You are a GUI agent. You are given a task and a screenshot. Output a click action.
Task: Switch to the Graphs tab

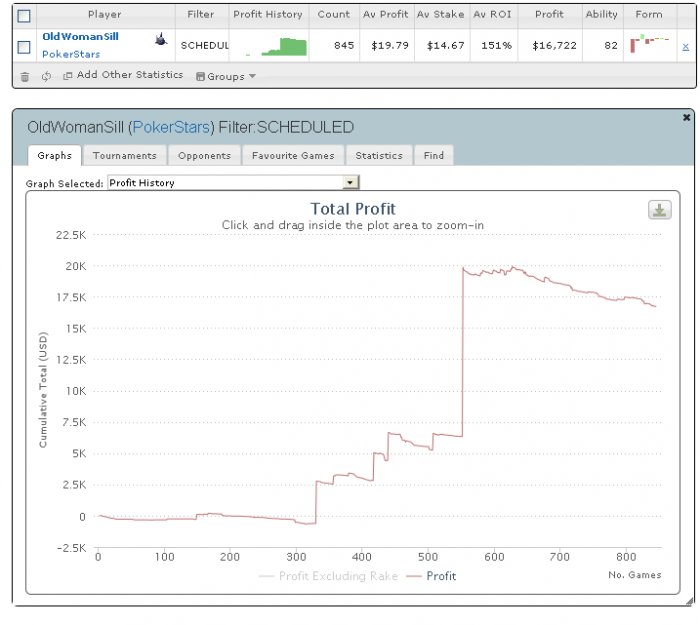tap(54, 155)
